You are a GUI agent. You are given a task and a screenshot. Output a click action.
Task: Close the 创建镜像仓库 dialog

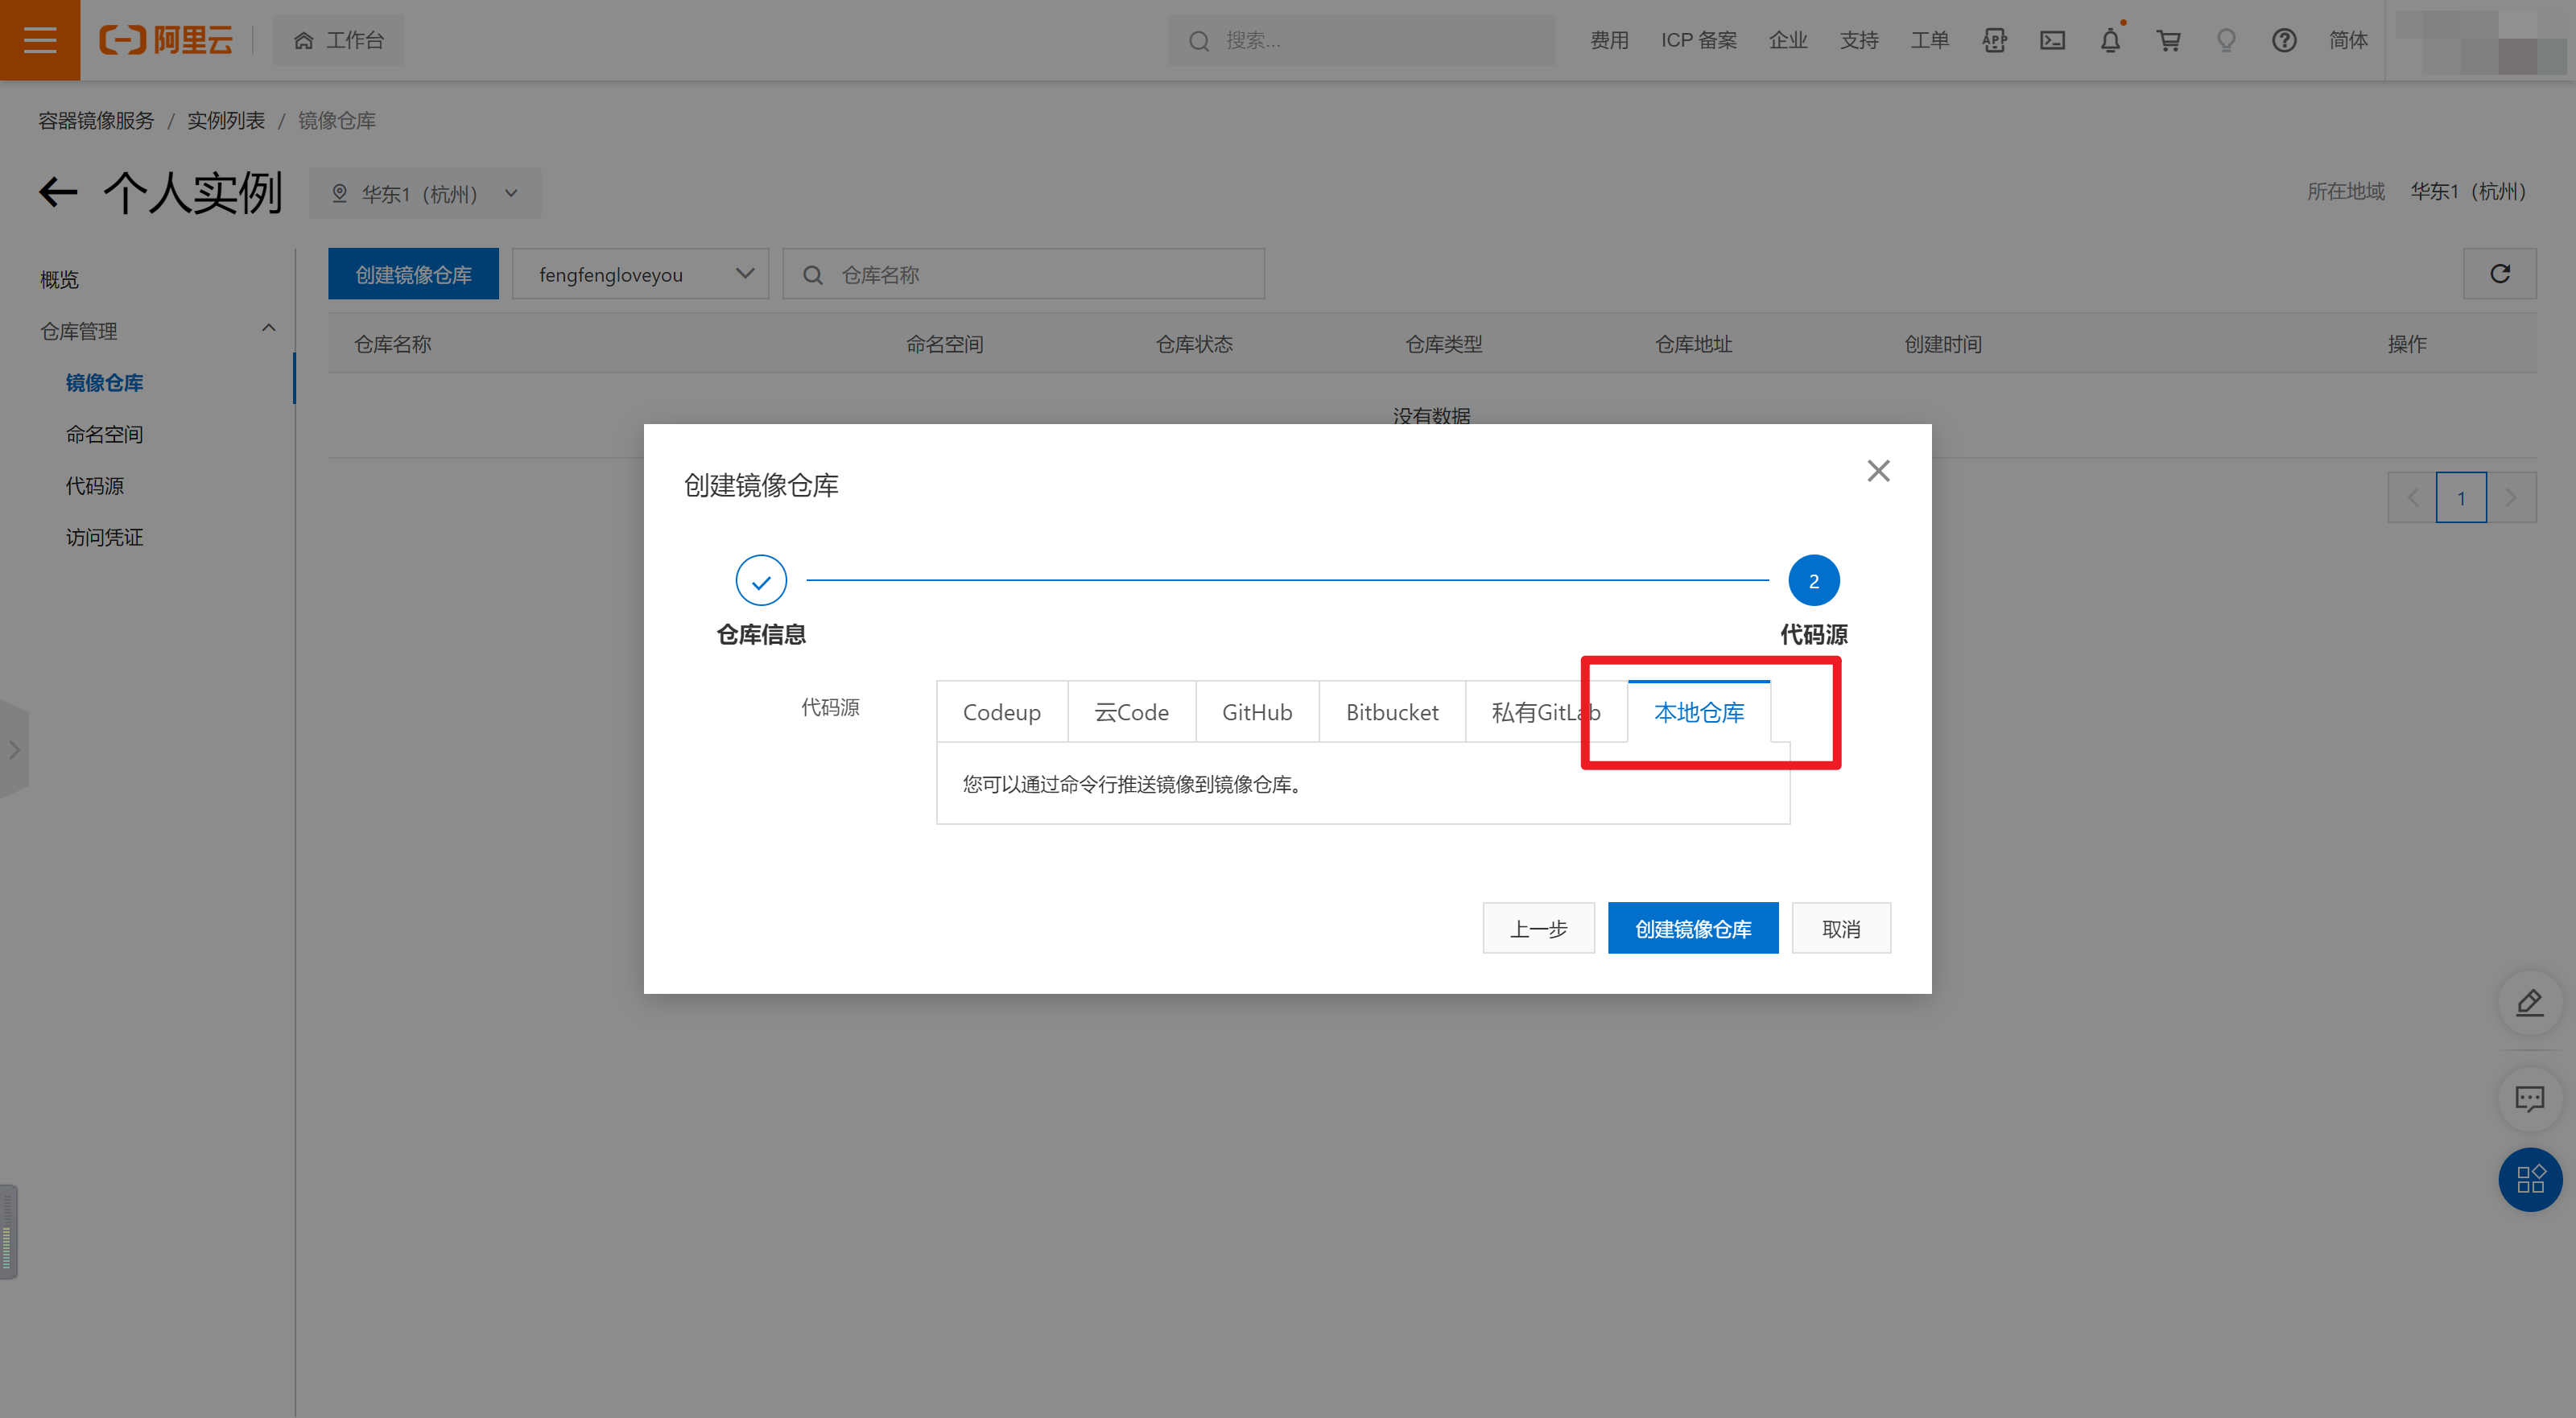(x=1878, y=471)
